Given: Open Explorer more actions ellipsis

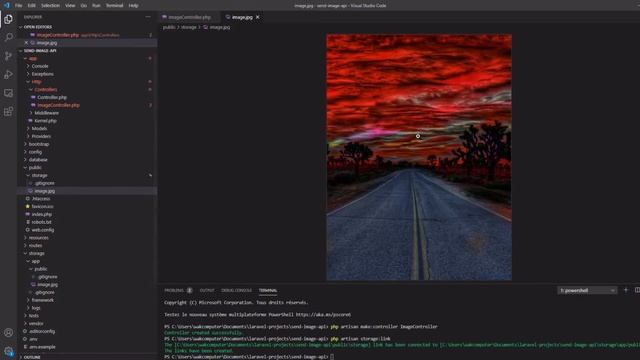Looking at the screenshot, I should [x=148, y=17].
